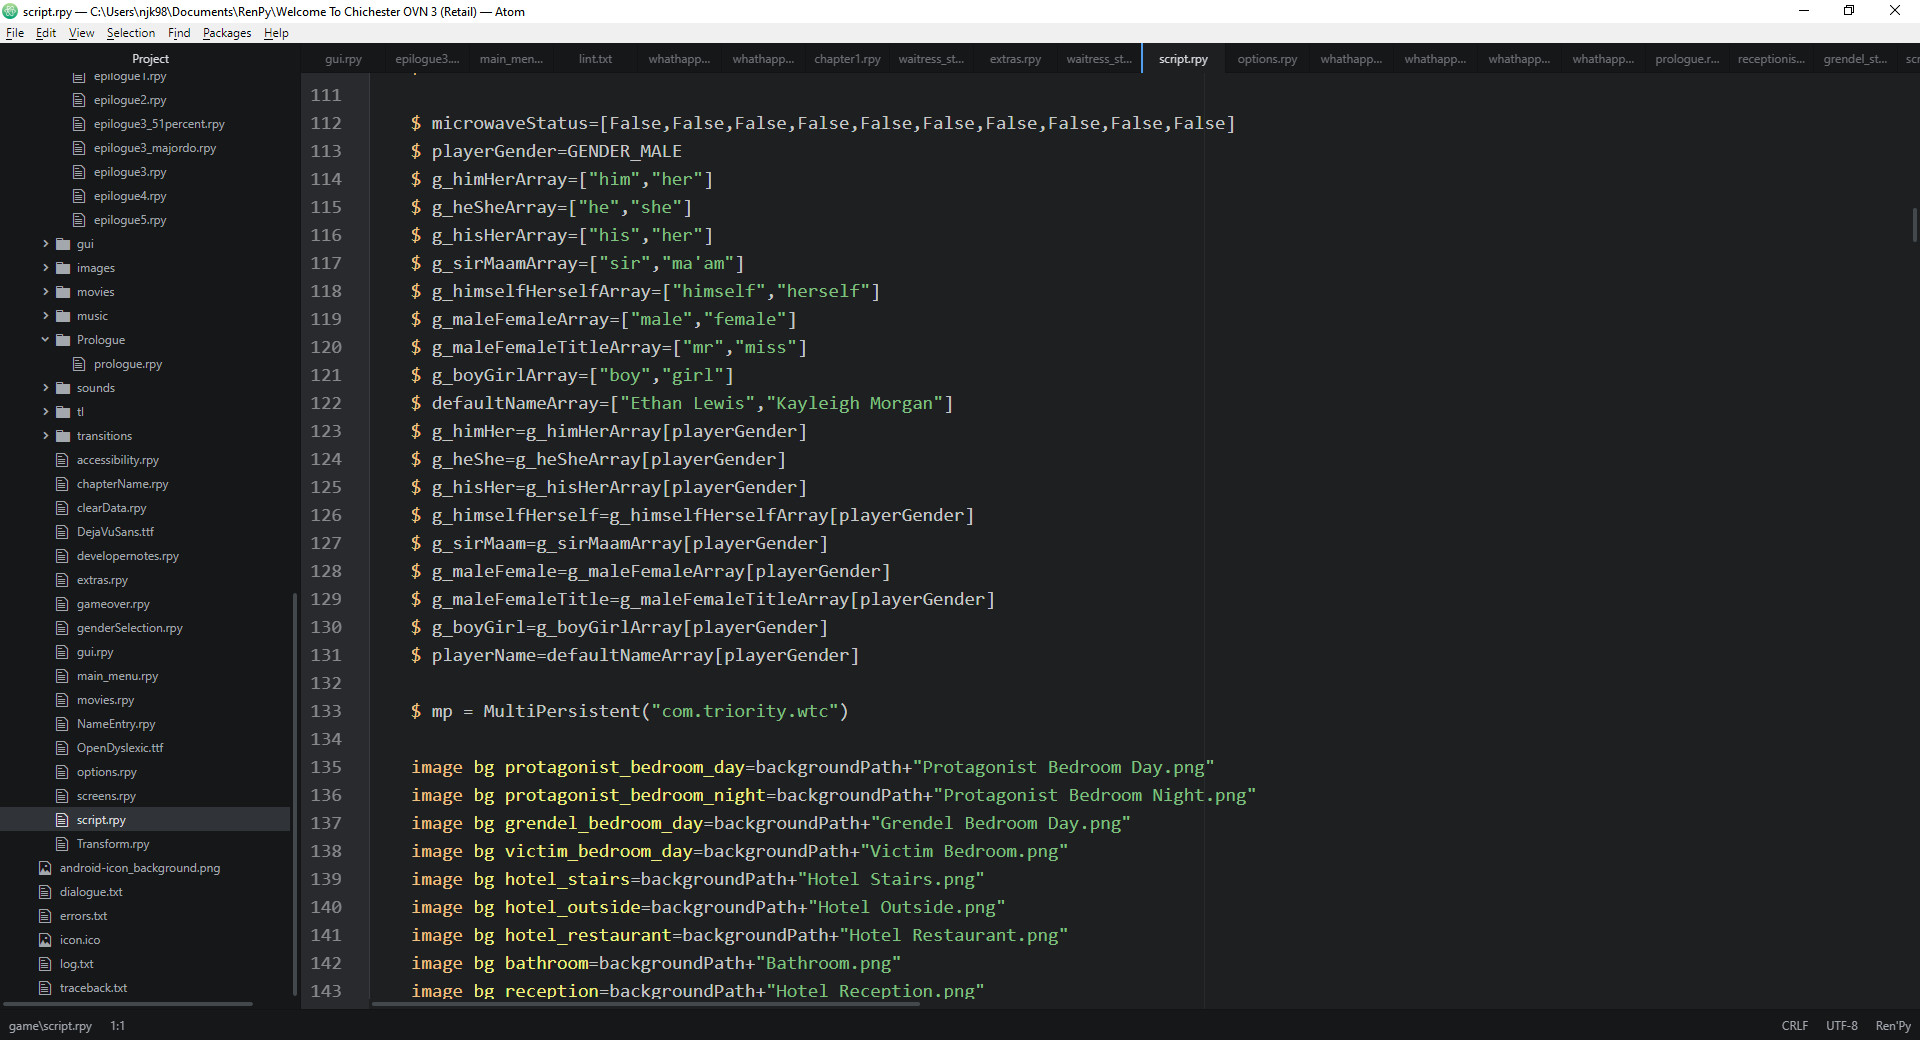1920x1040 pixels.
Task: Click the Atom logo in the title bar
Action: point(10,11)
